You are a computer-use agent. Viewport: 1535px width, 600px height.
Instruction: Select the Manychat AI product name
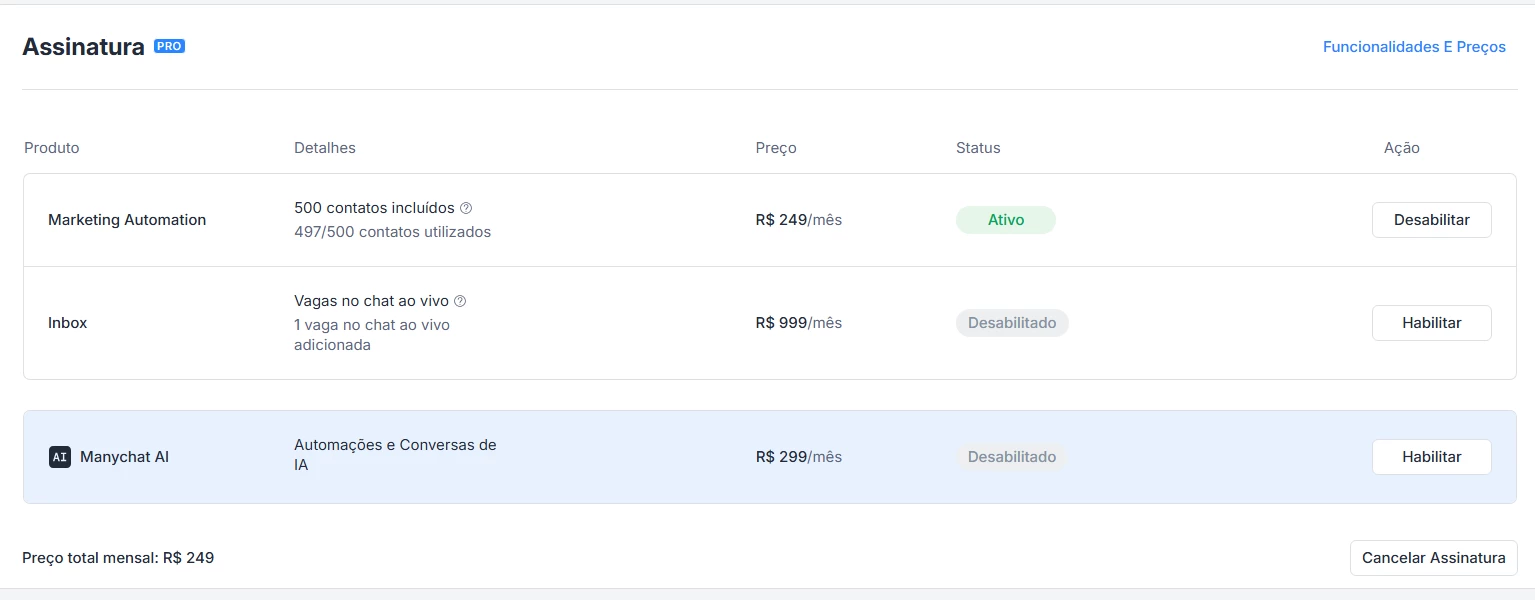(124, 457)
